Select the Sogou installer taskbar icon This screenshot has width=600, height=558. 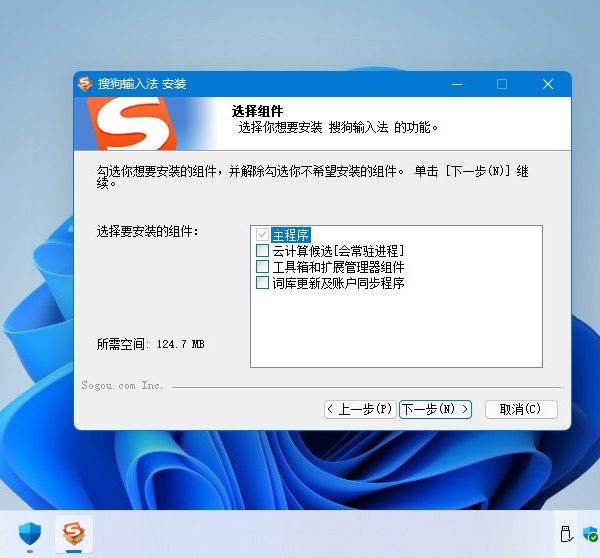click(x=73, y=534)
